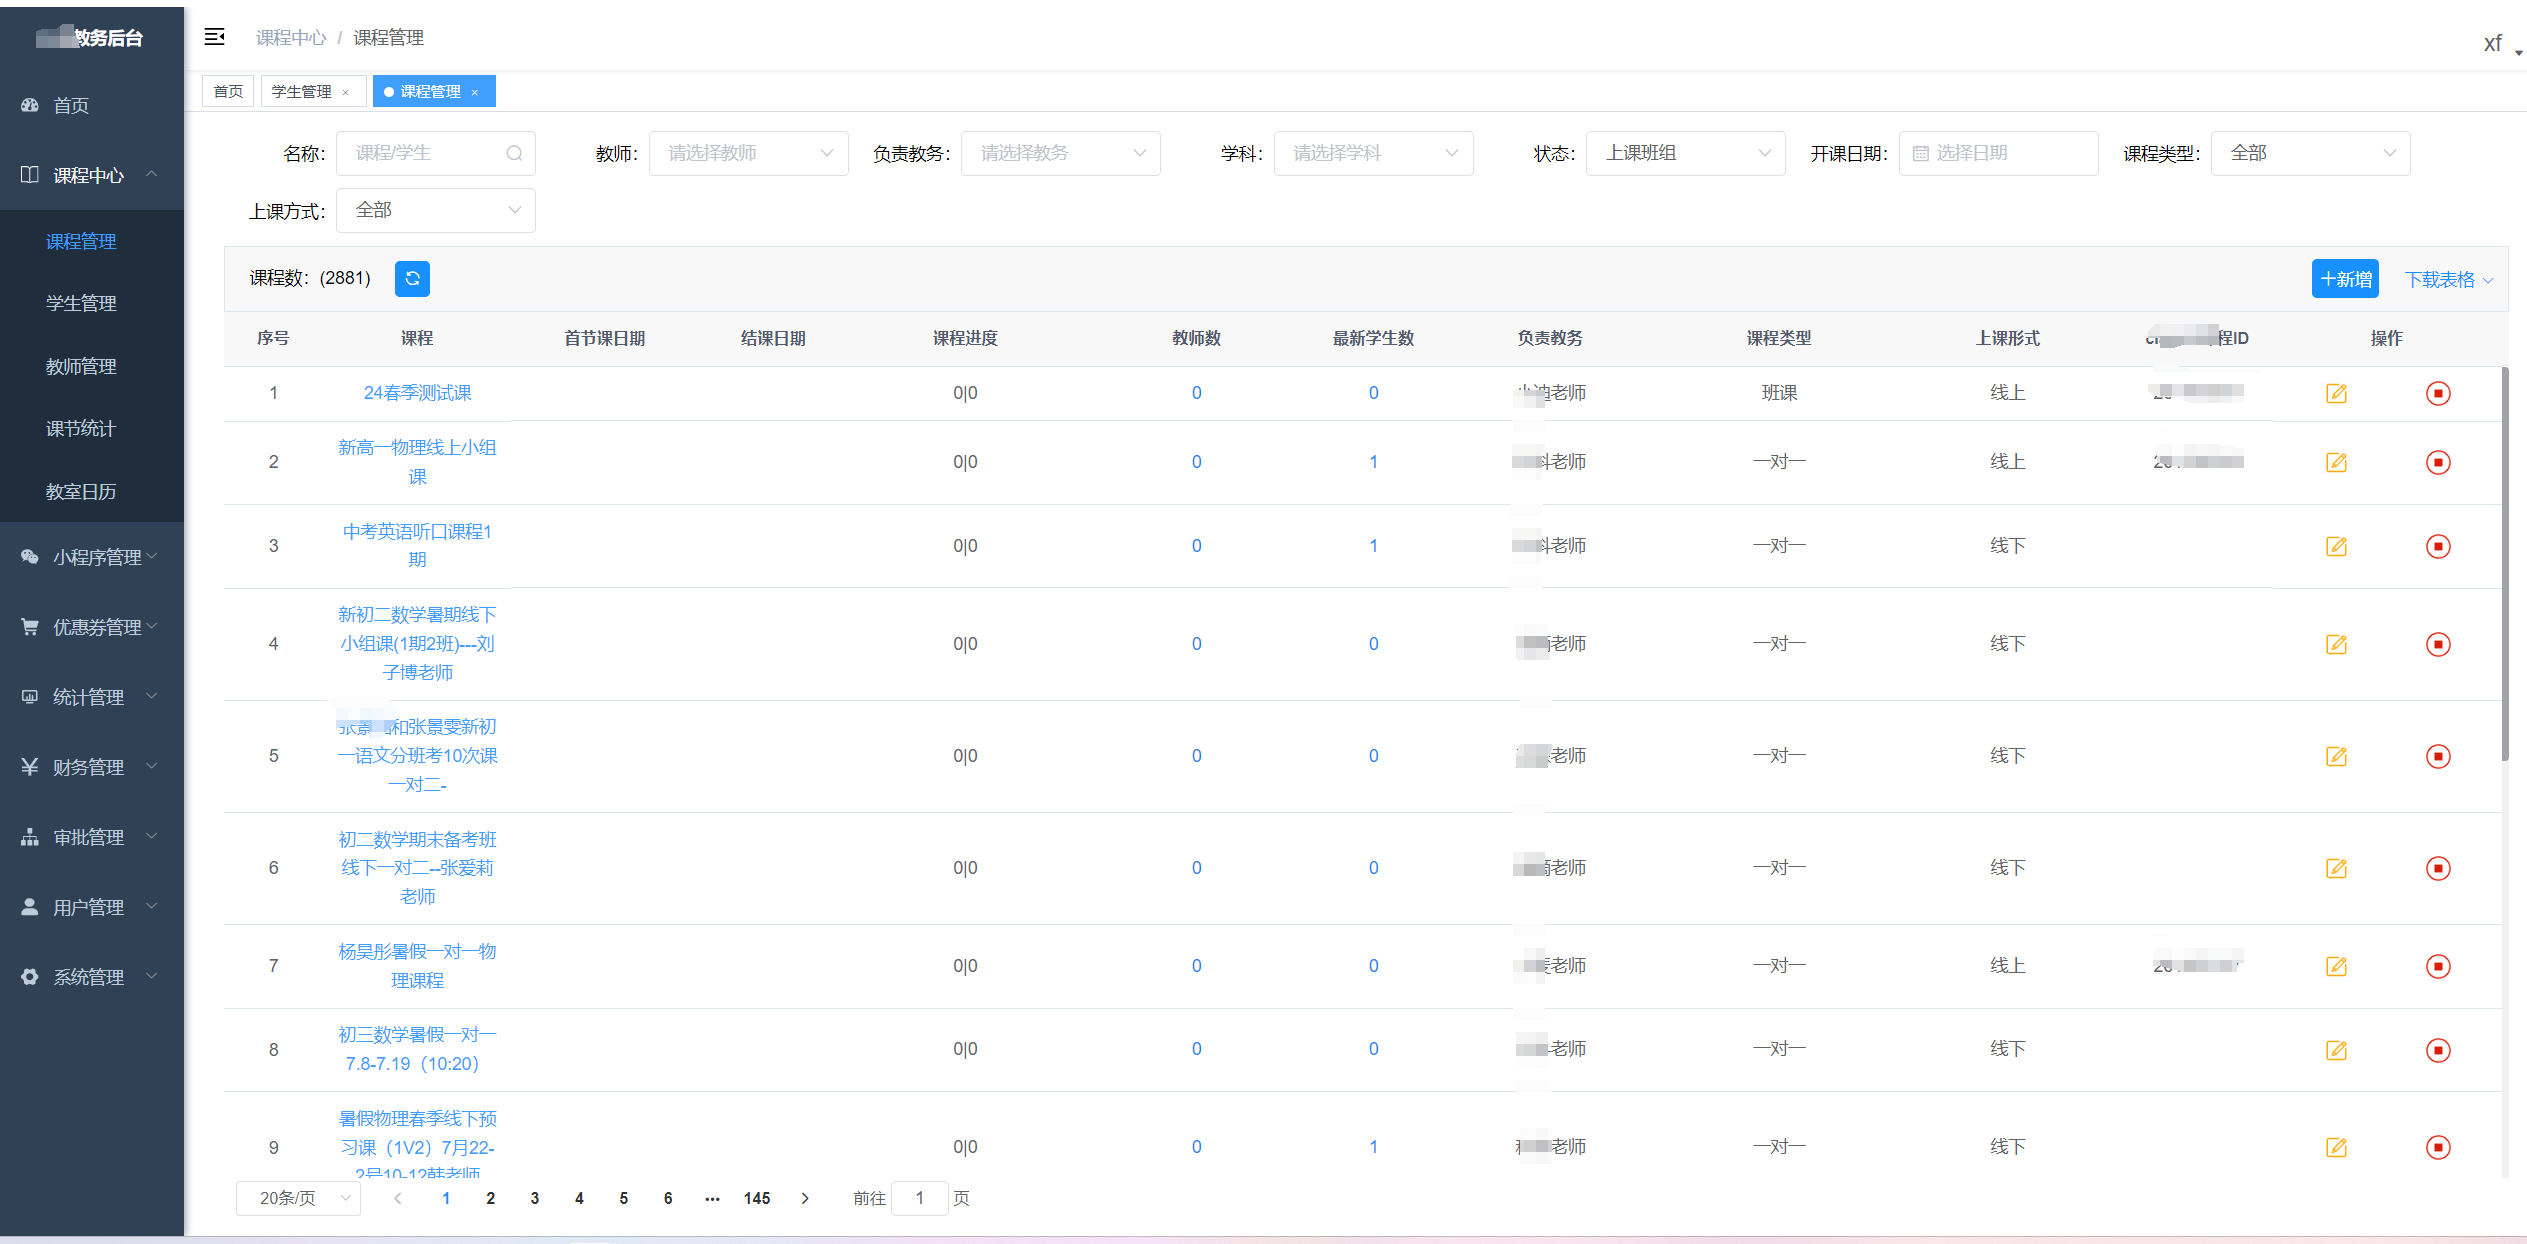Image resolution: width=2527 pixels, height=1244 pixels.
Task: Click the table vertical scrollbar
Action: pos(2505,565)
